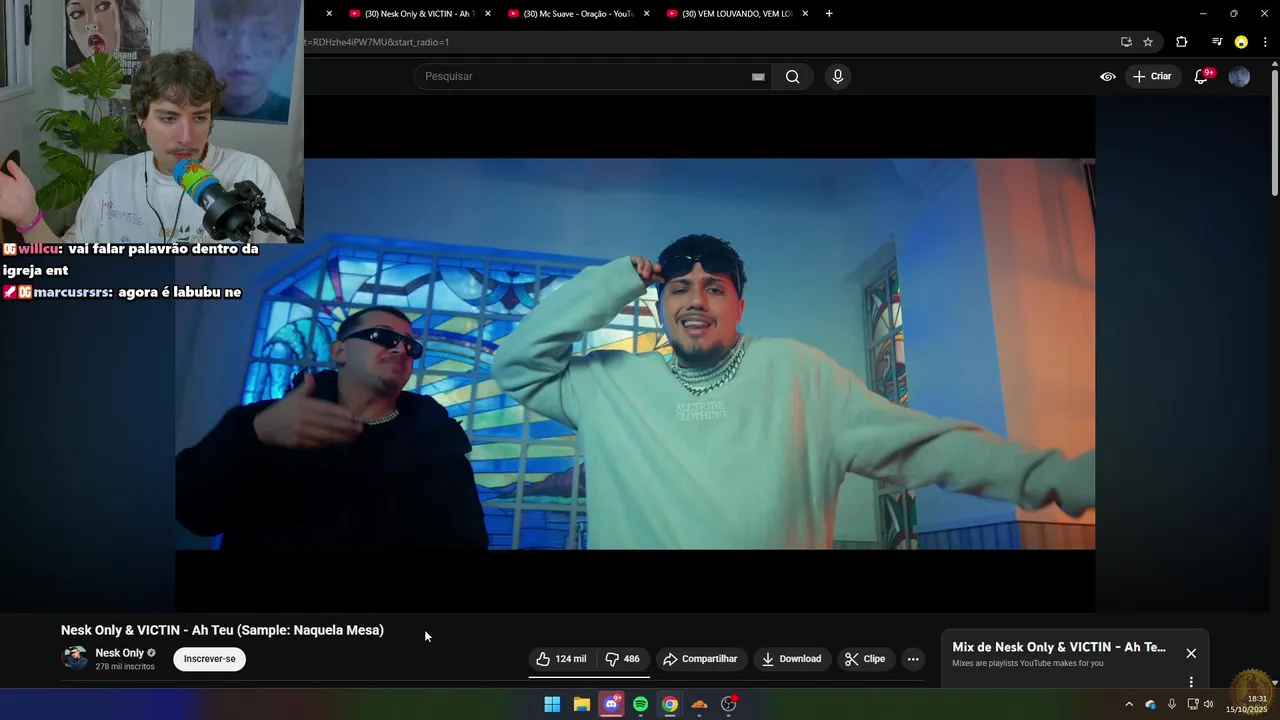Like the video with 124 mil
Screen dimensions: 1280x720
coord(561,659)
